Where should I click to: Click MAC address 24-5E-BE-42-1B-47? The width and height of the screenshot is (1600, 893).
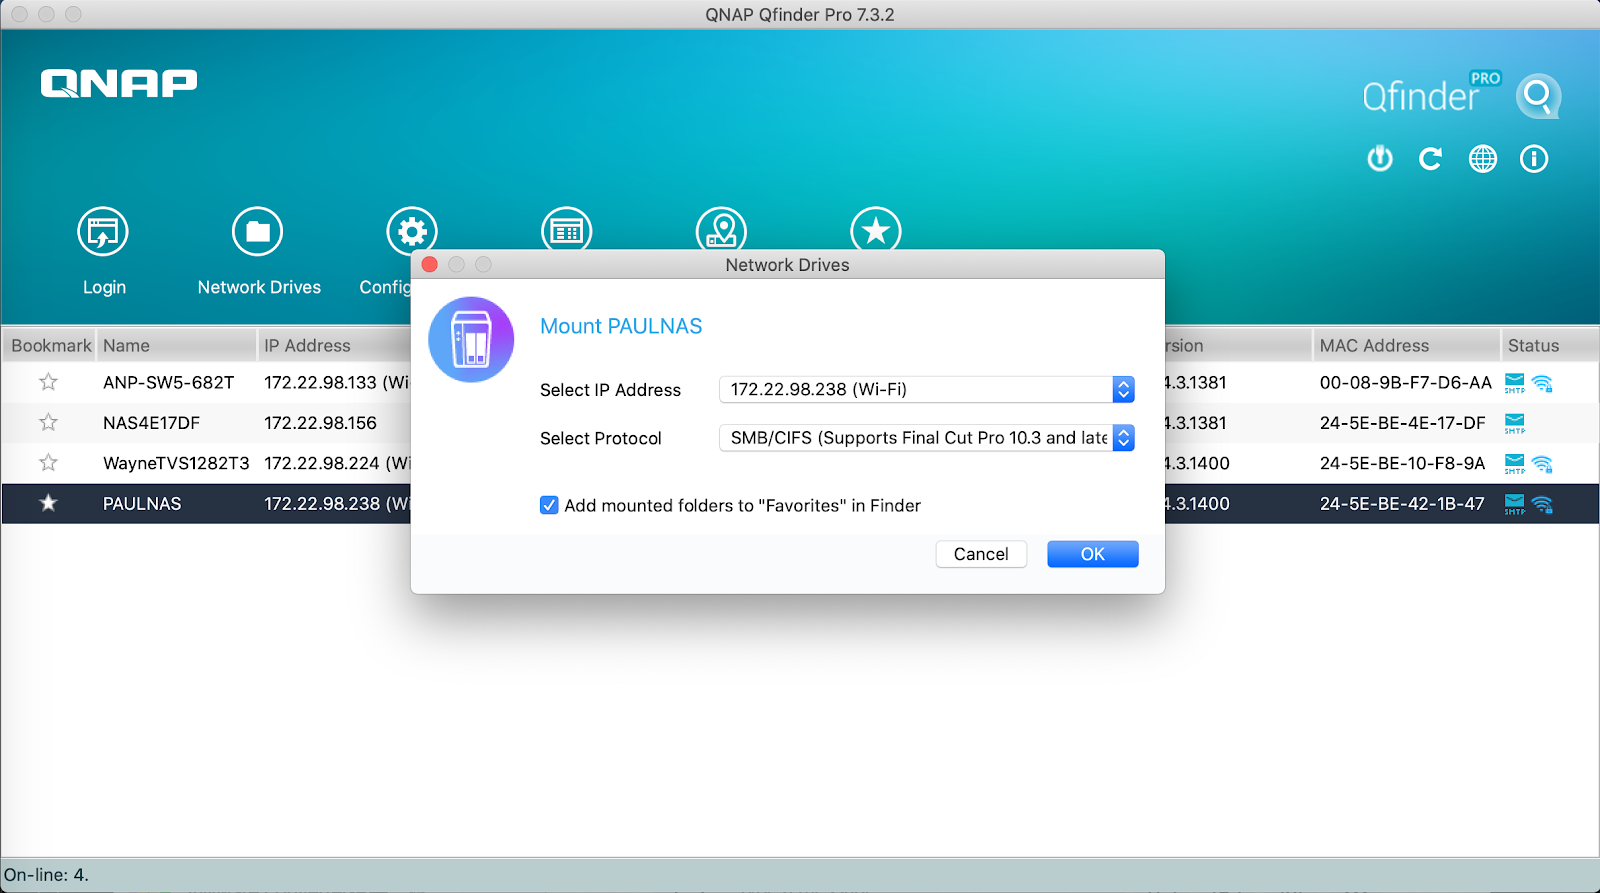pos(1402,503)
